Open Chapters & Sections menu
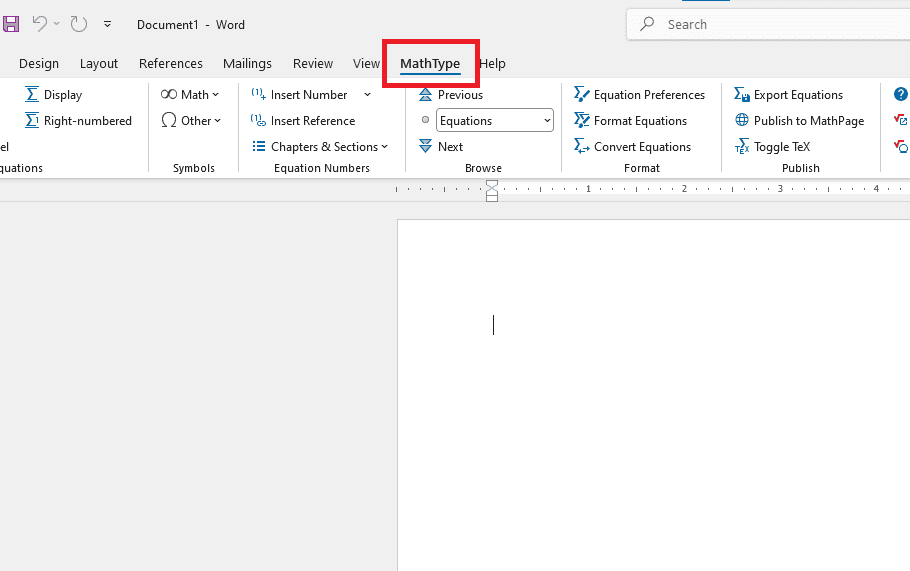The height and width of the screenshot is (571, 910). (320, 147)
